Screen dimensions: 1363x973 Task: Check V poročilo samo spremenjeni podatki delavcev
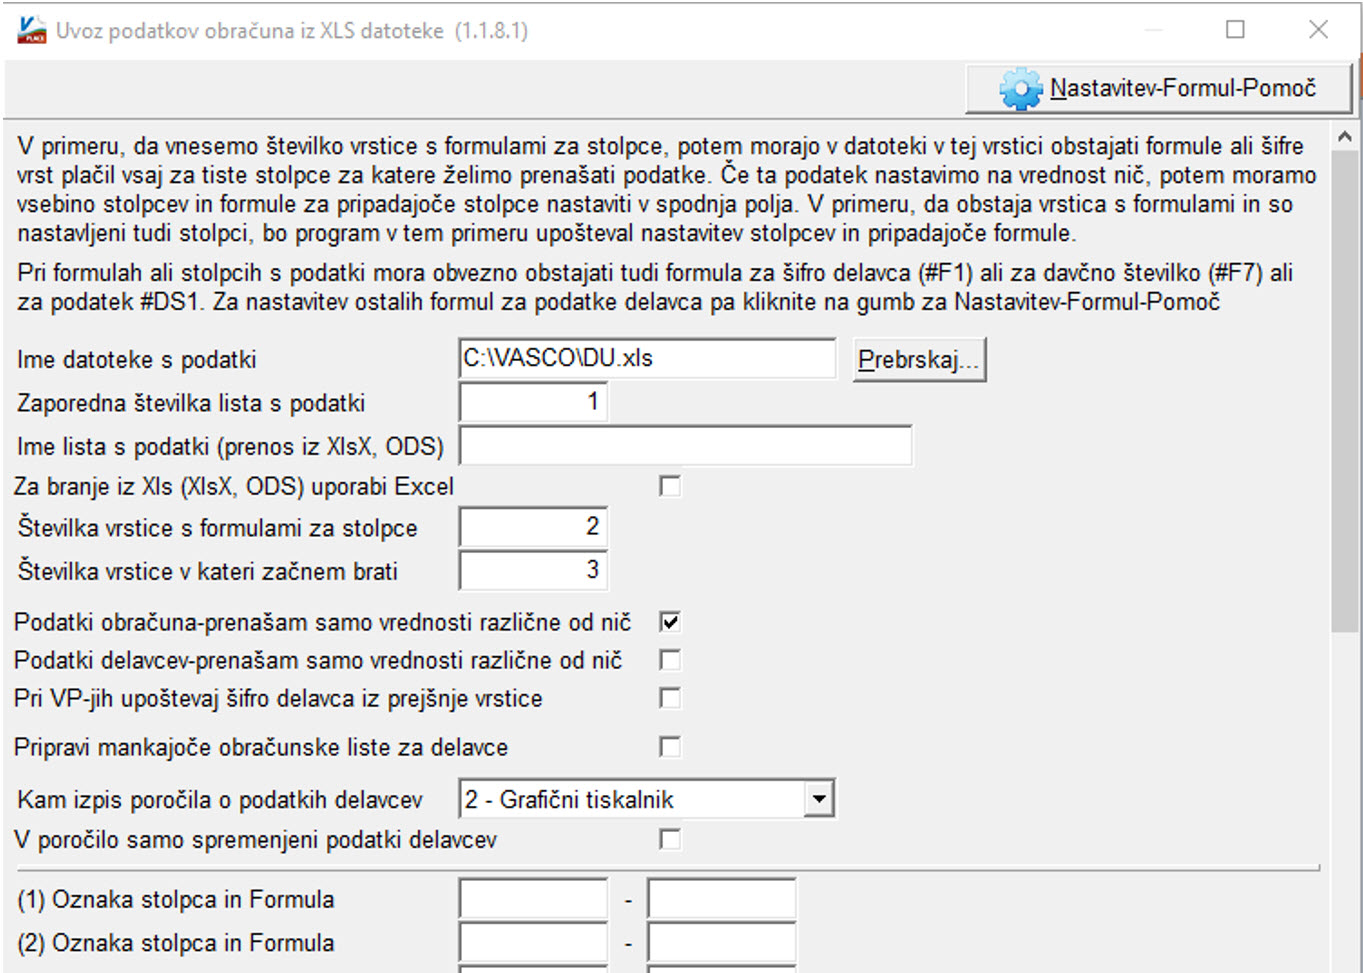[x=670, y=840]
